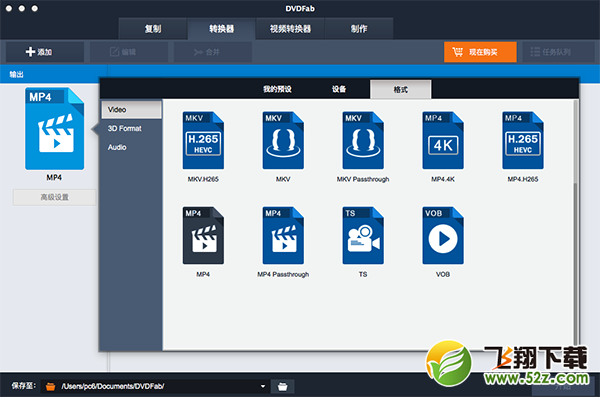Click the 编辑 edit button

pos(129,52)
